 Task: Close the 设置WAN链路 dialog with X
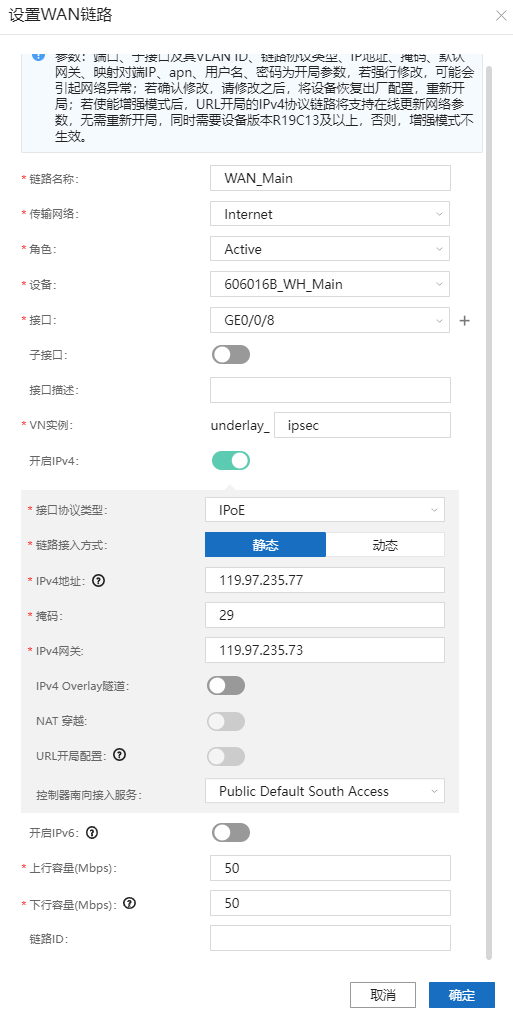pos(501,16)
